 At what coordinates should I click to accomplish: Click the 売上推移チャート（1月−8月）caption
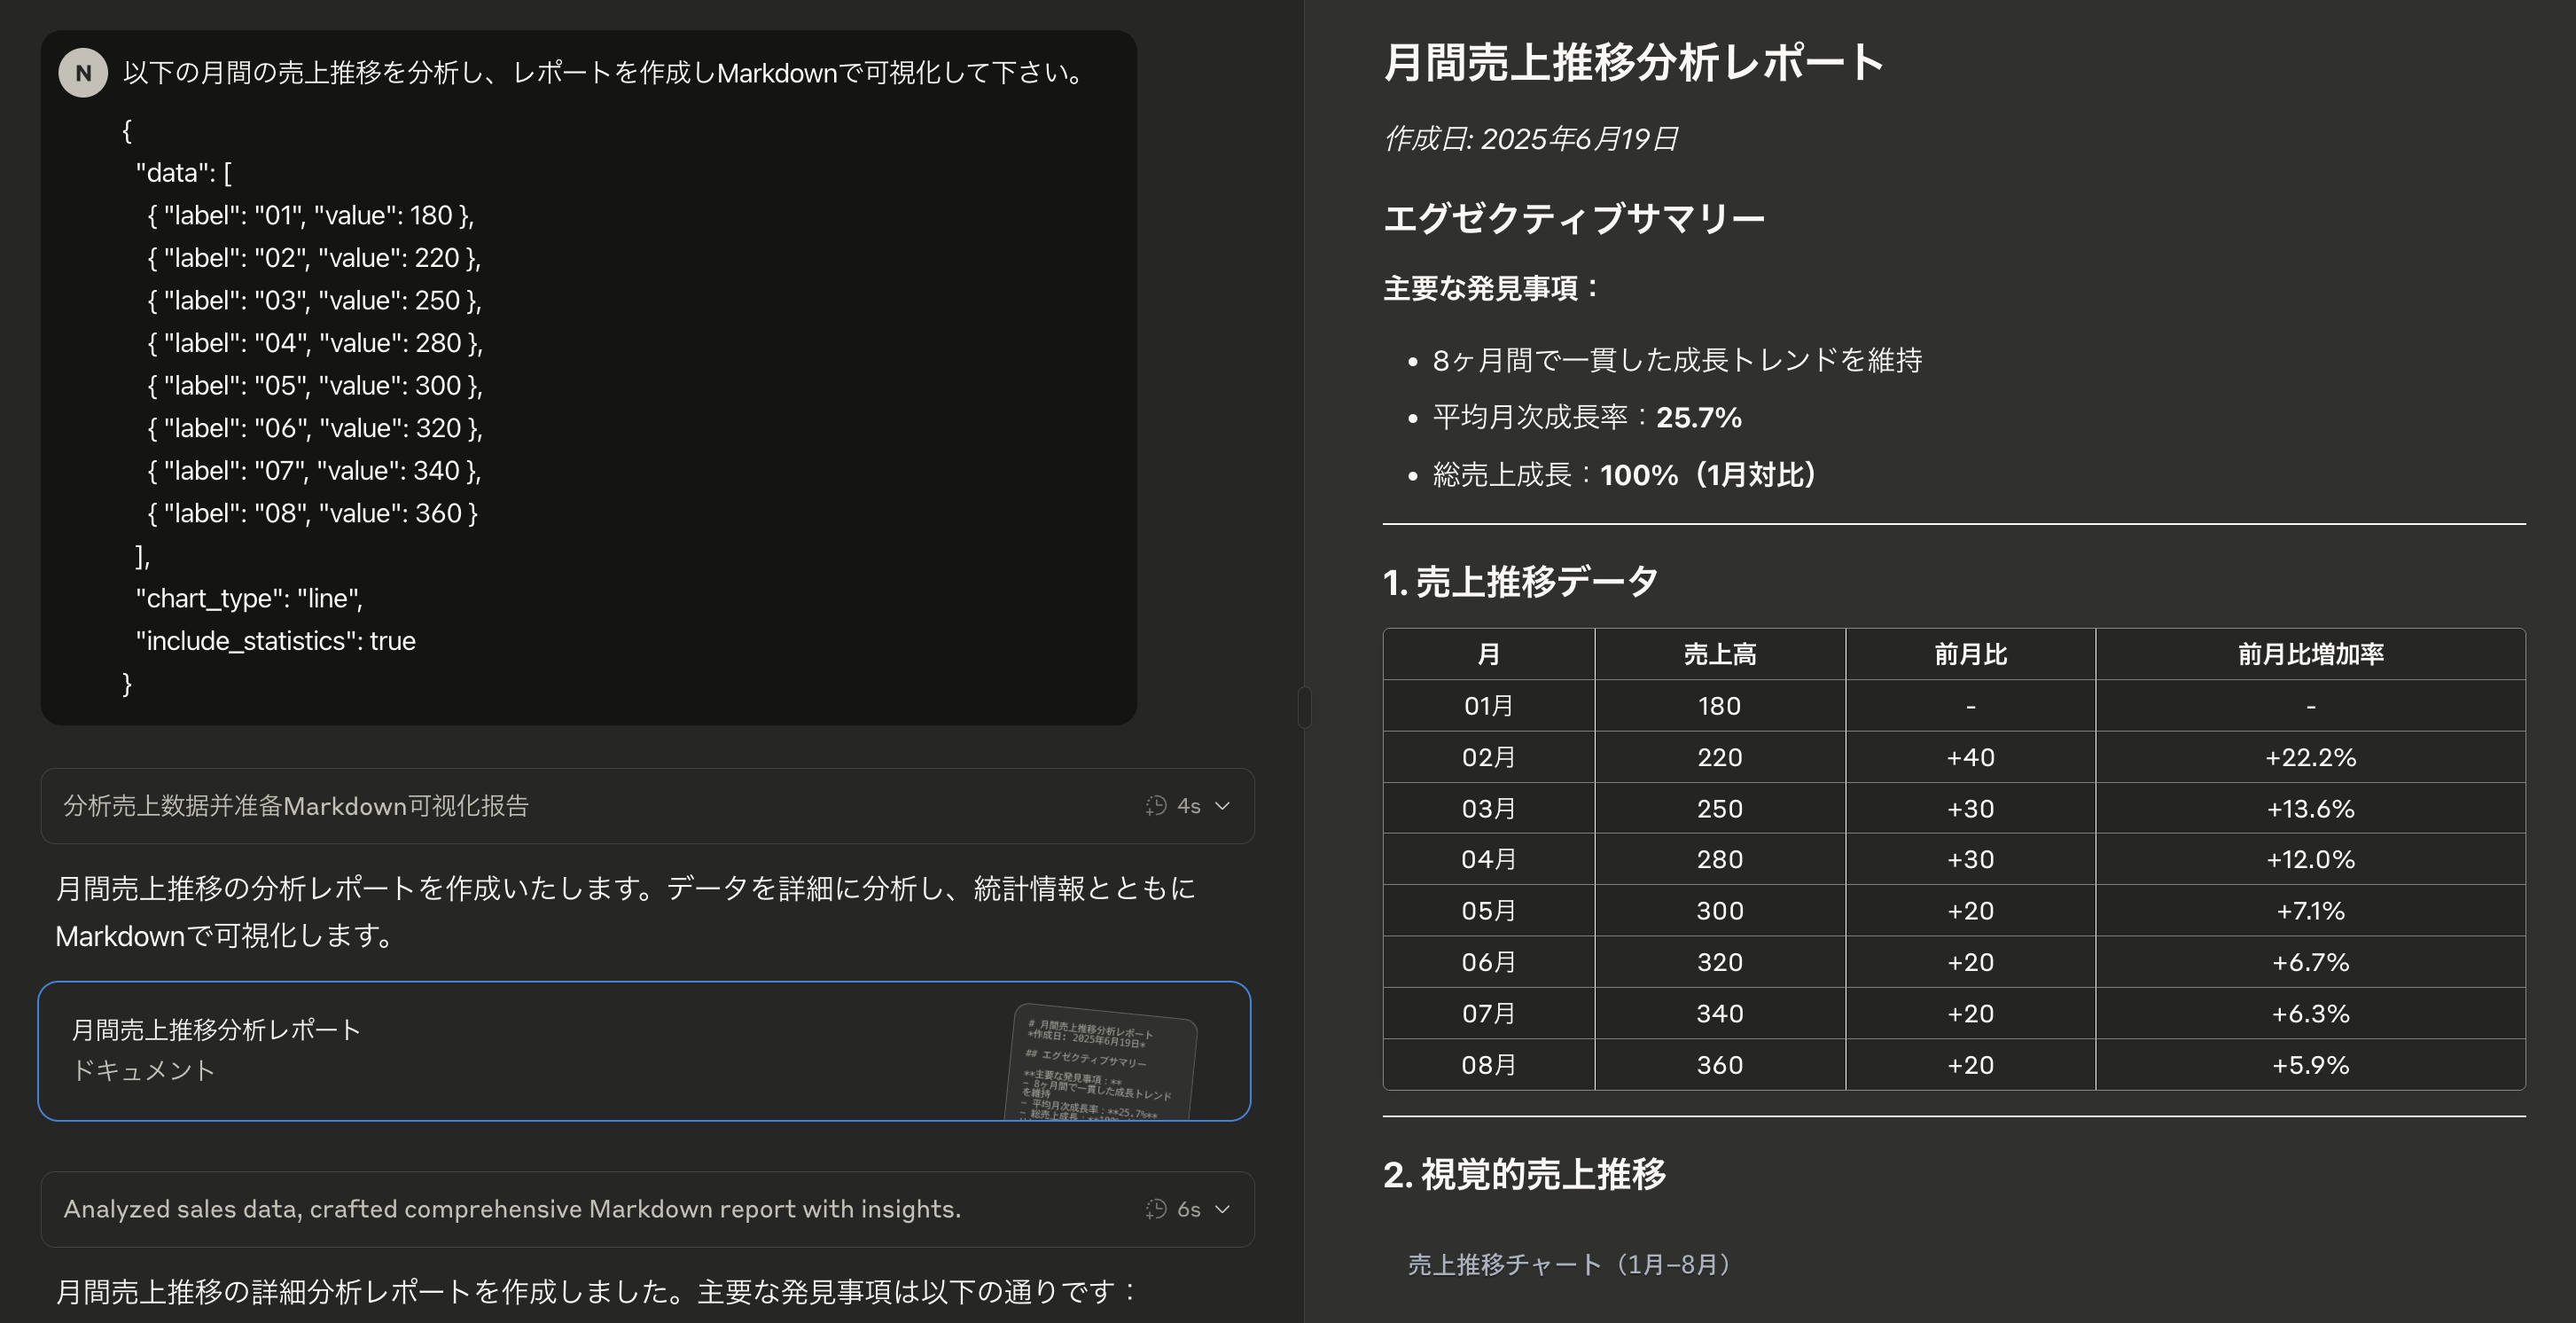pos(1570,1263)
